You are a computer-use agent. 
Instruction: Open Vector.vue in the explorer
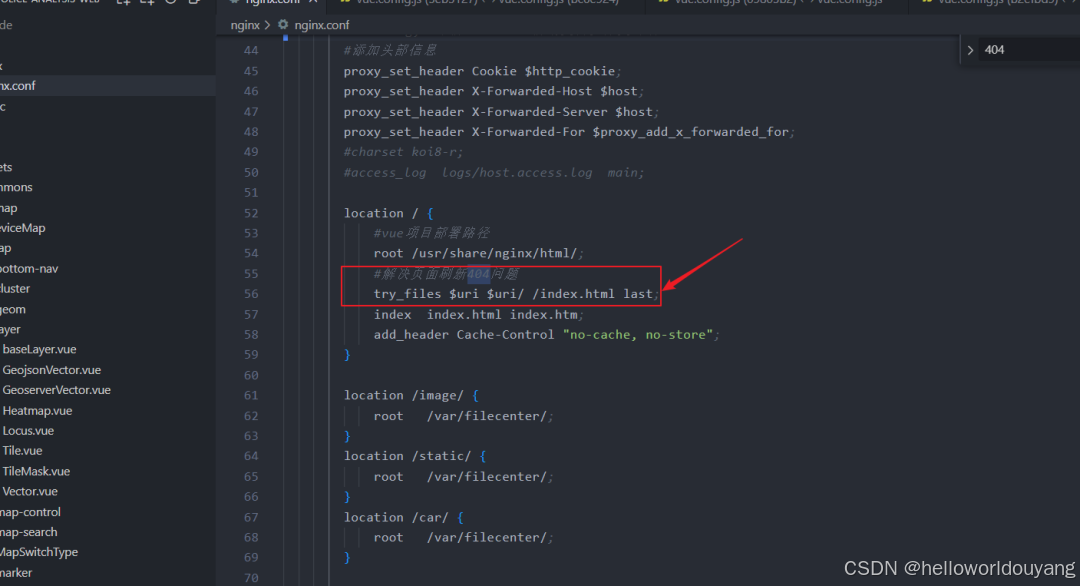(30, 491)
